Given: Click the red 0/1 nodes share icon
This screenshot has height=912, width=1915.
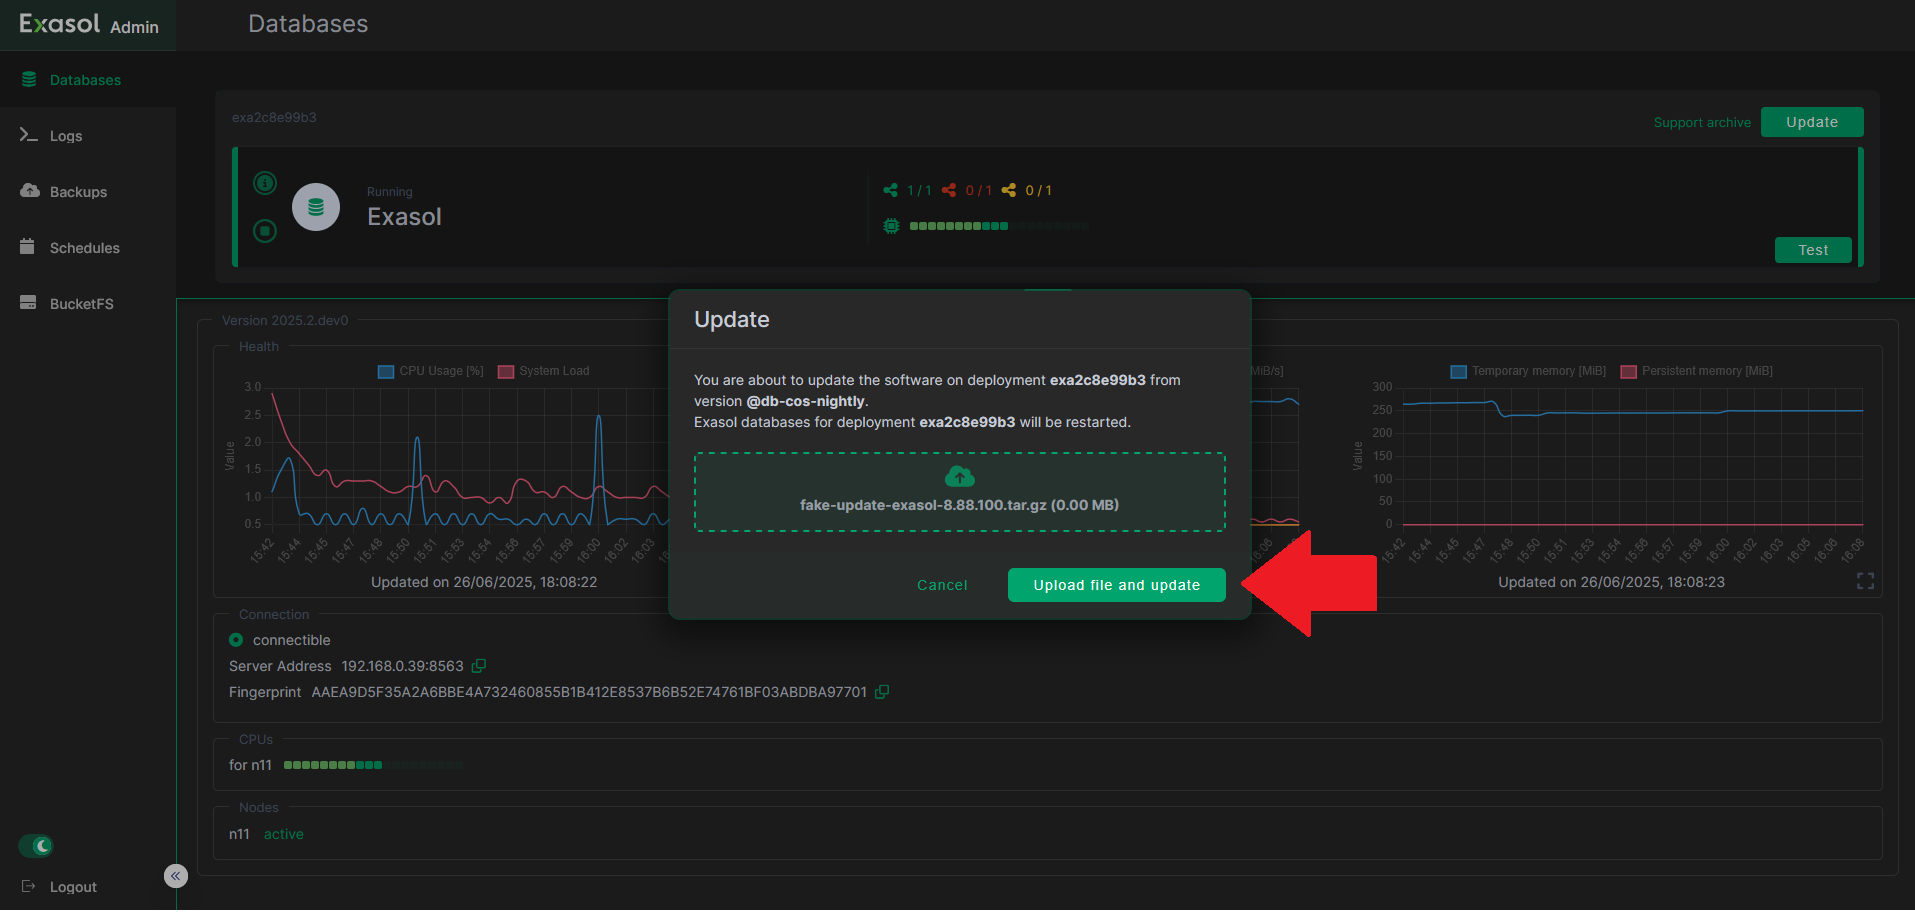Looking at the screenshot, I should pos(949,190).
